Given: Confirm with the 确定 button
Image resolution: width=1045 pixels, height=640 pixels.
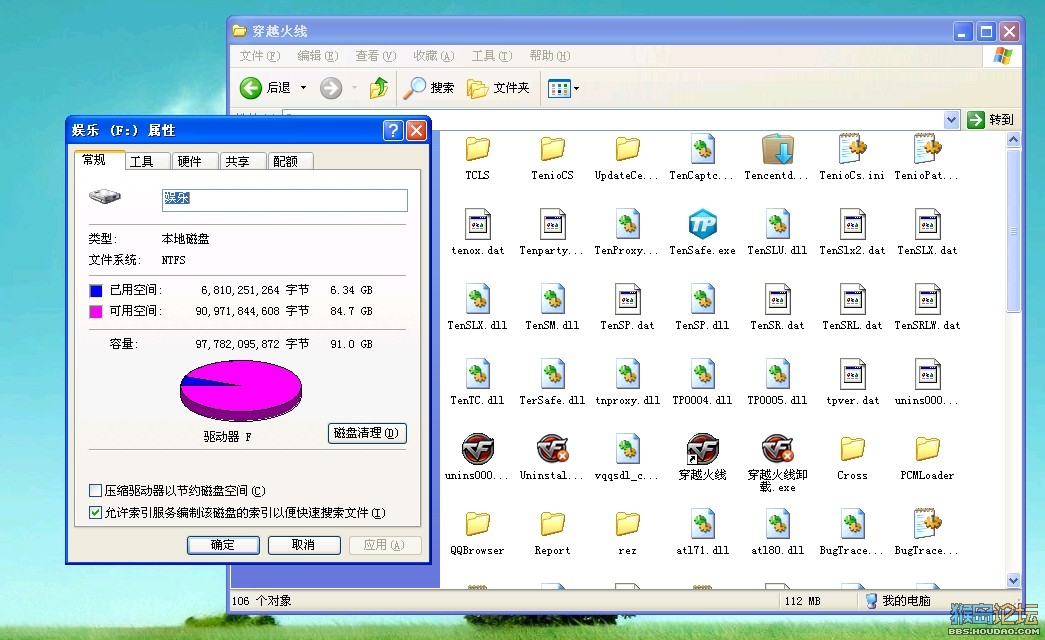Looking at the screenshot, I should point(223,545).
